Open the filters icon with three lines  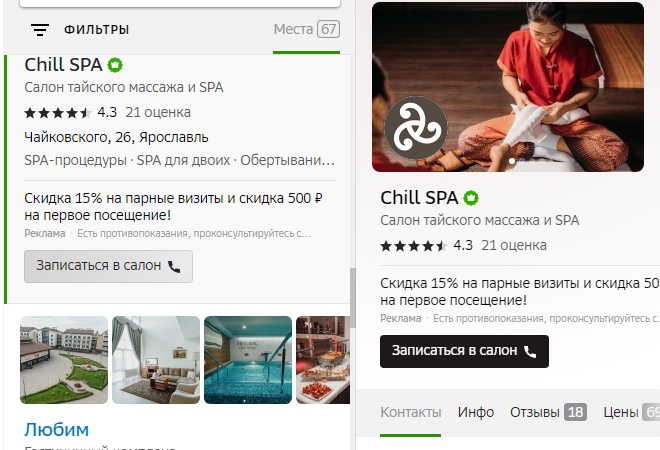click(x=40, y=29)
